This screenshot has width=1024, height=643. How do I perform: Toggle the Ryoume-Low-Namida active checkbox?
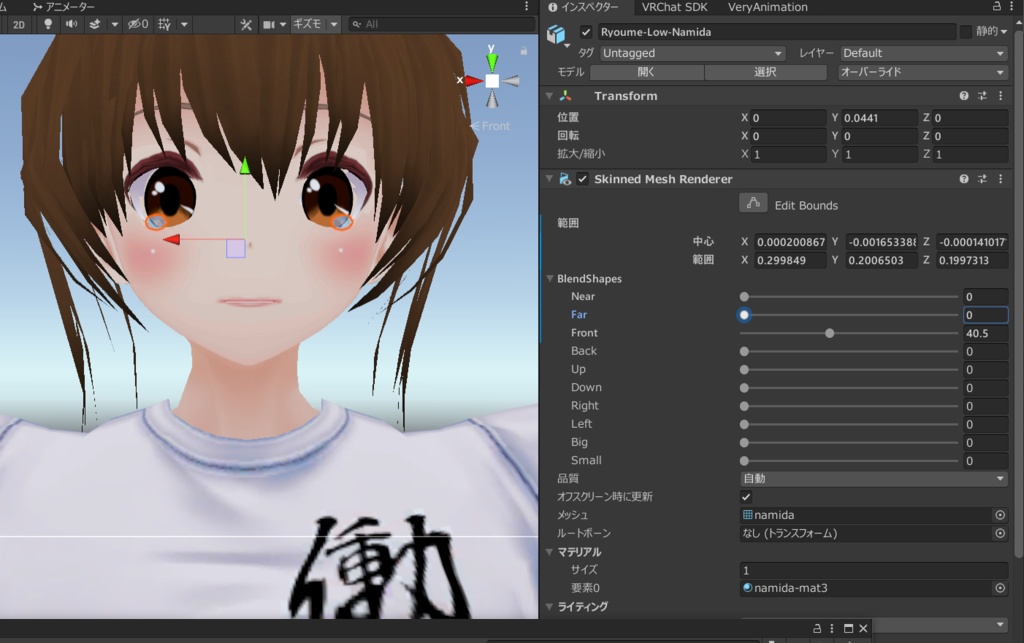[585, 32]
